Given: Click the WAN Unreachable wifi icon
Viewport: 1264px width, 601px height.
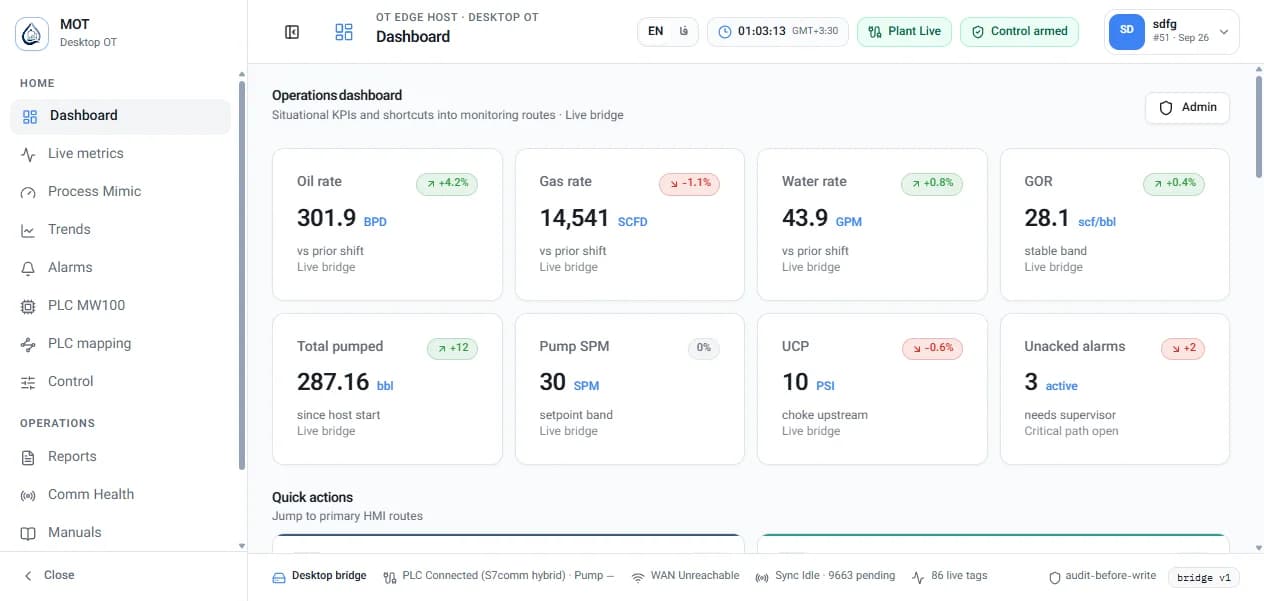Looking at the screenshot, I should (638, 577).
